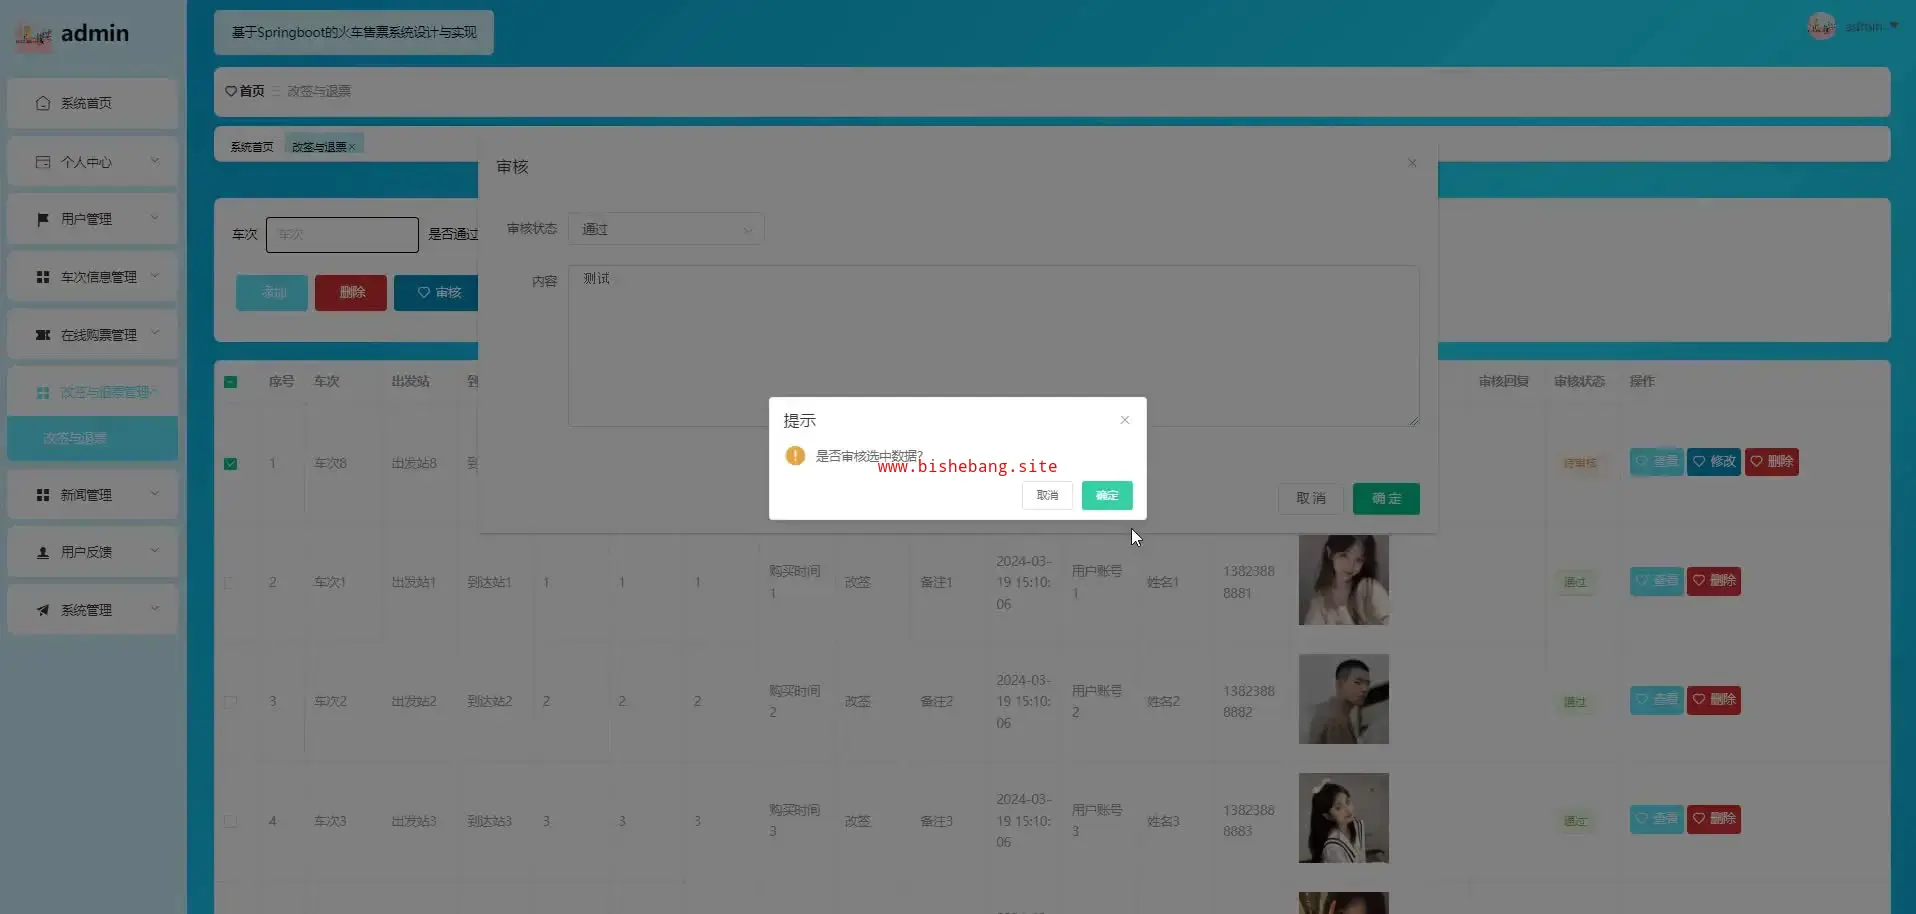Click the heart icon on 车次2 row's 查看
1916x914 pixels.
1642,699
